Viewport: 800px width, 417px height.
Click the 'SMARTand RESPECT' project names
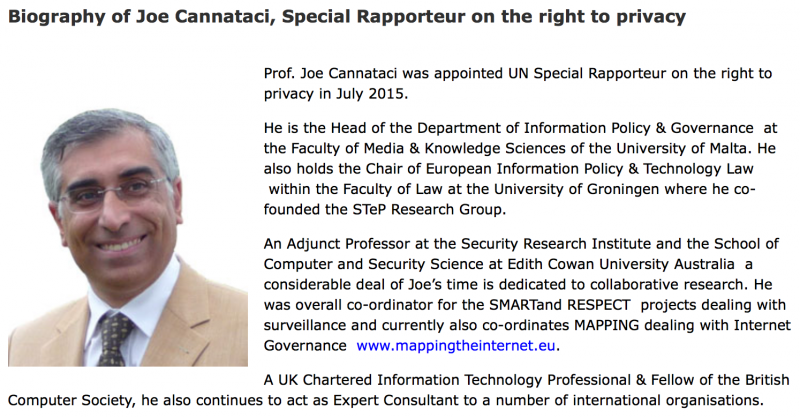point(560,305)
